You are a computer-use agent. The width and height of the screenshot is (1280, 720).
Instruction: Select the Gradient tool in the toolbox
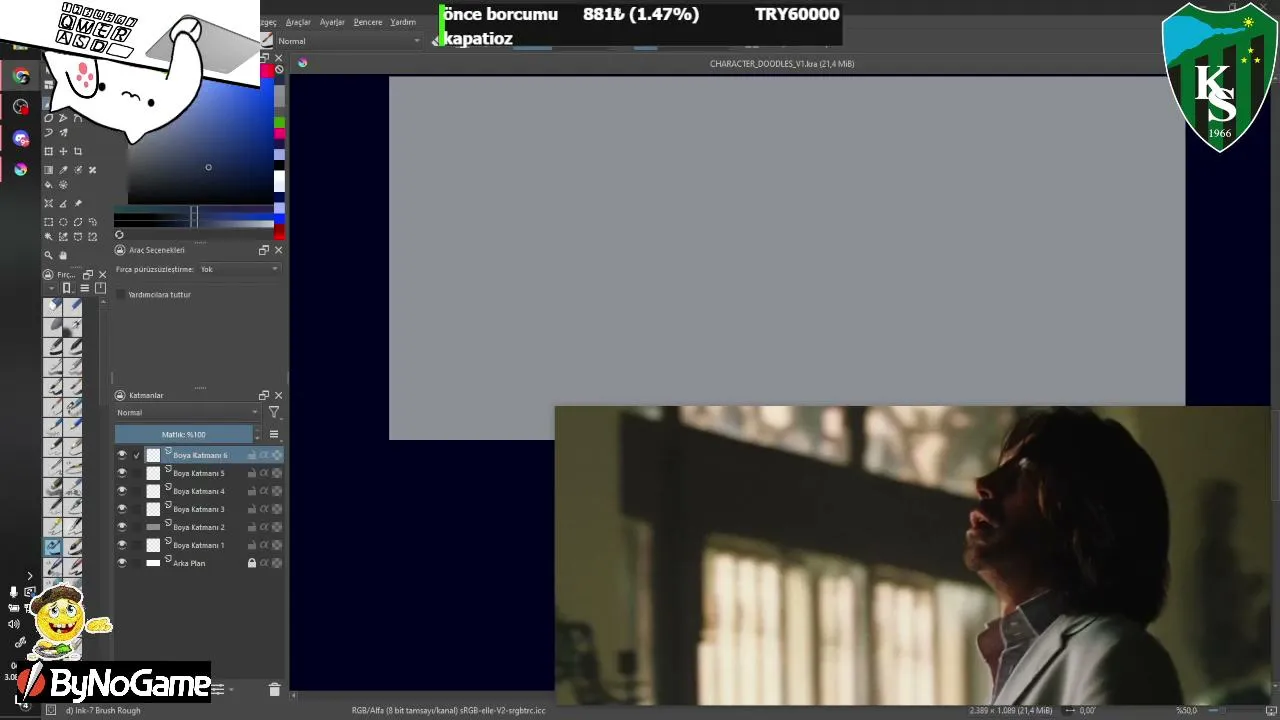[x=48, y=170]
